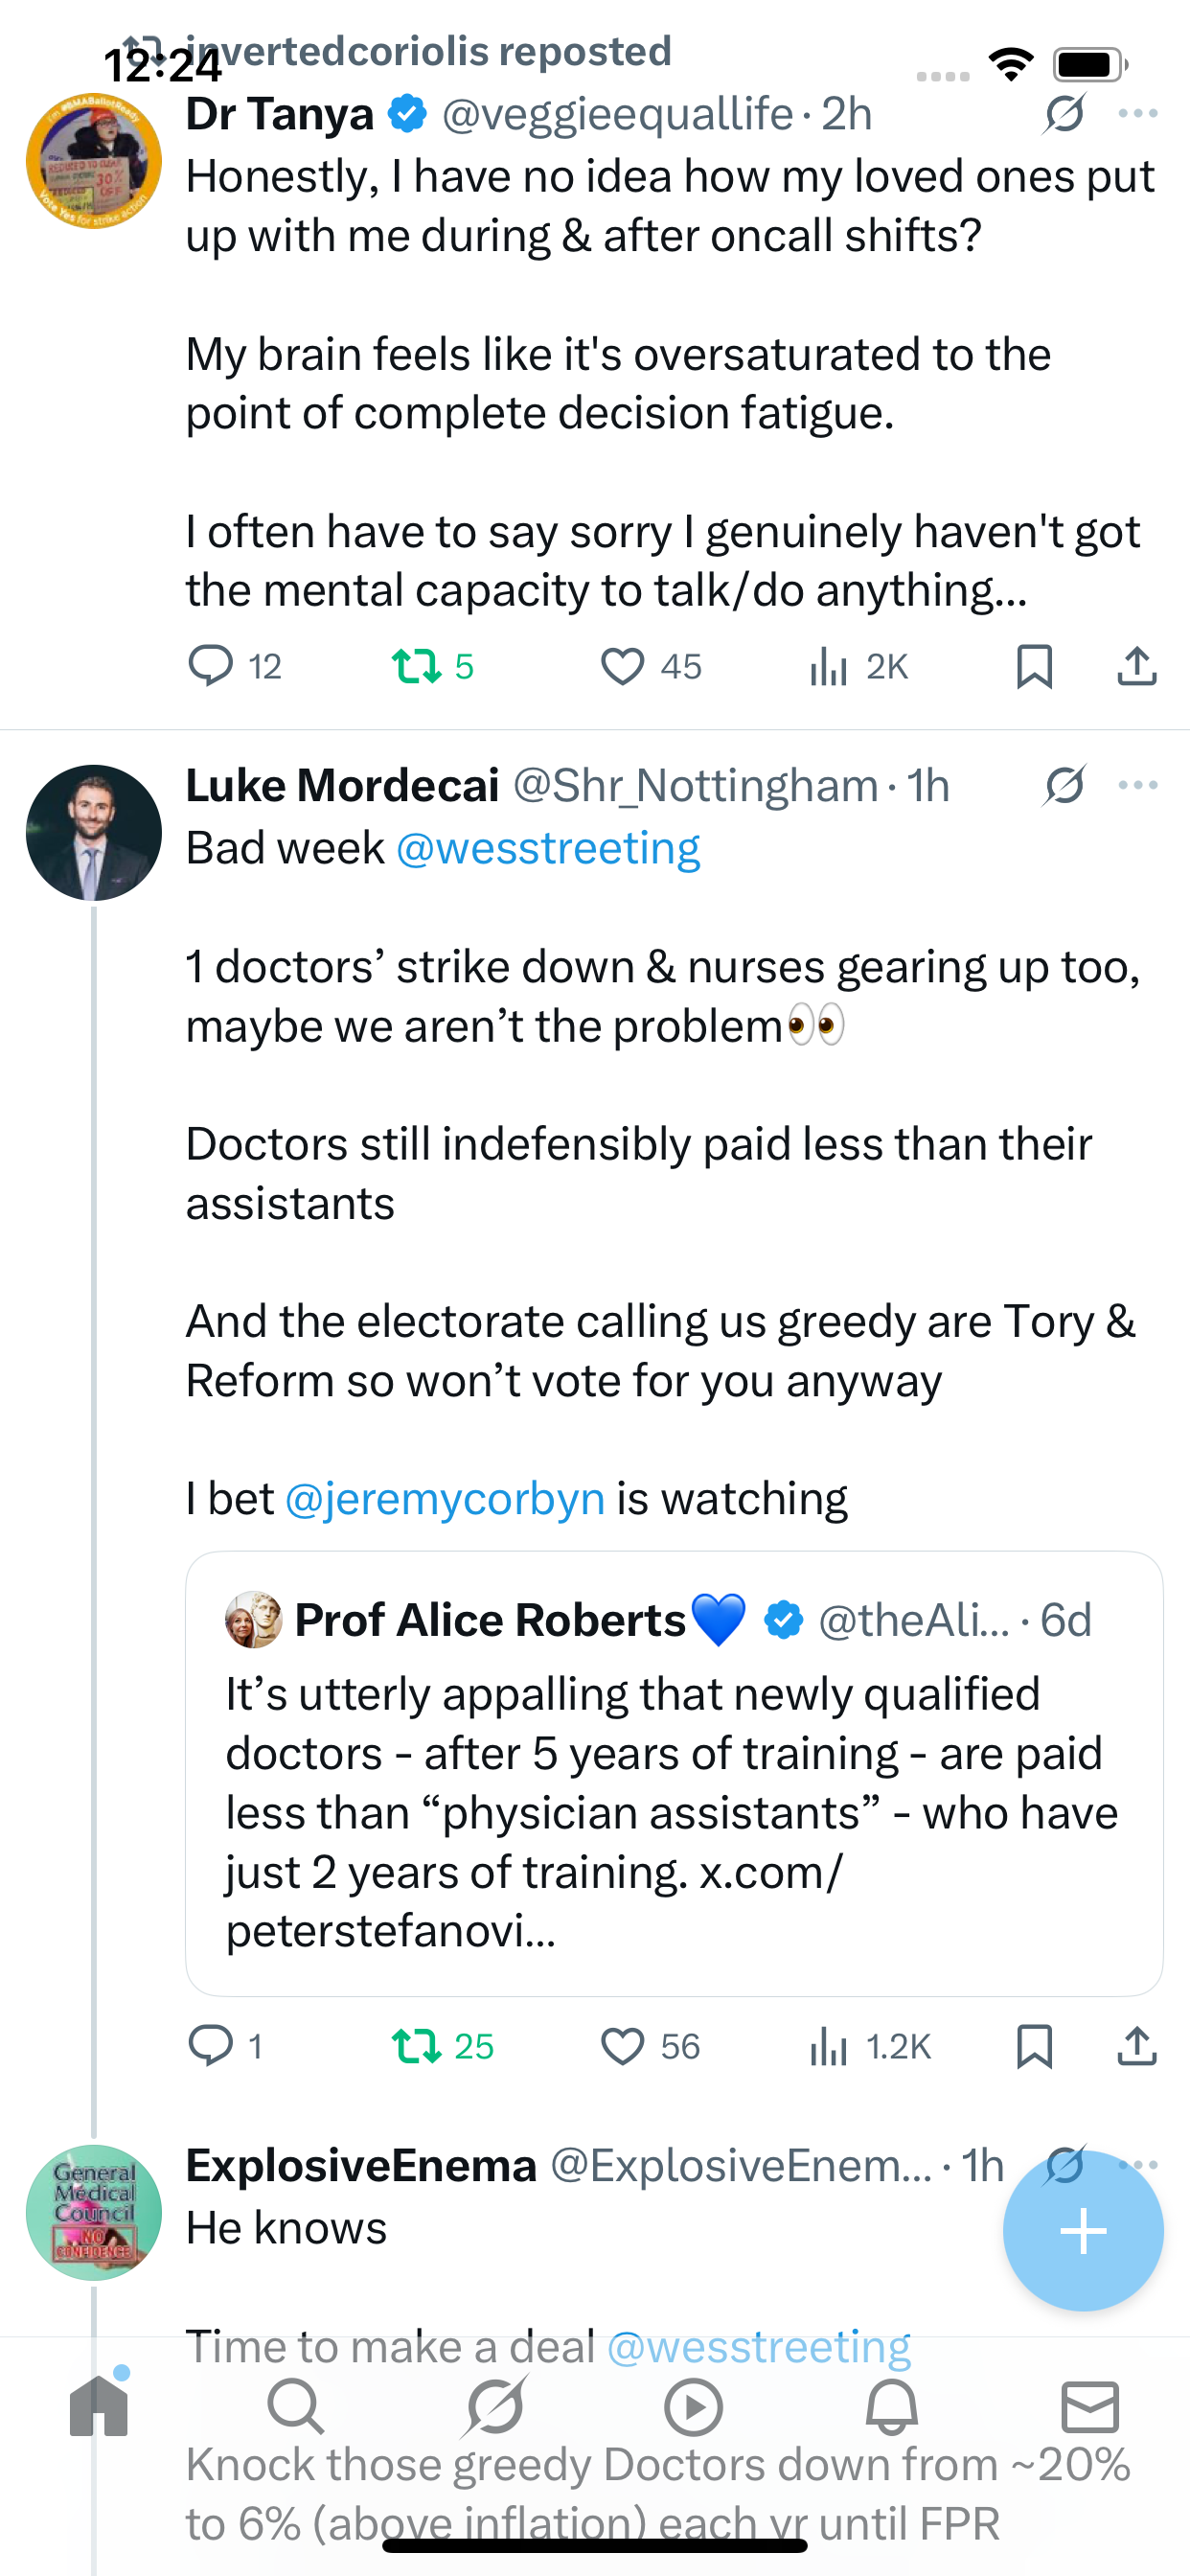Bookmark Dr Tanya's tweet
1190x2576 pixels.
(x=1034, y=666)
